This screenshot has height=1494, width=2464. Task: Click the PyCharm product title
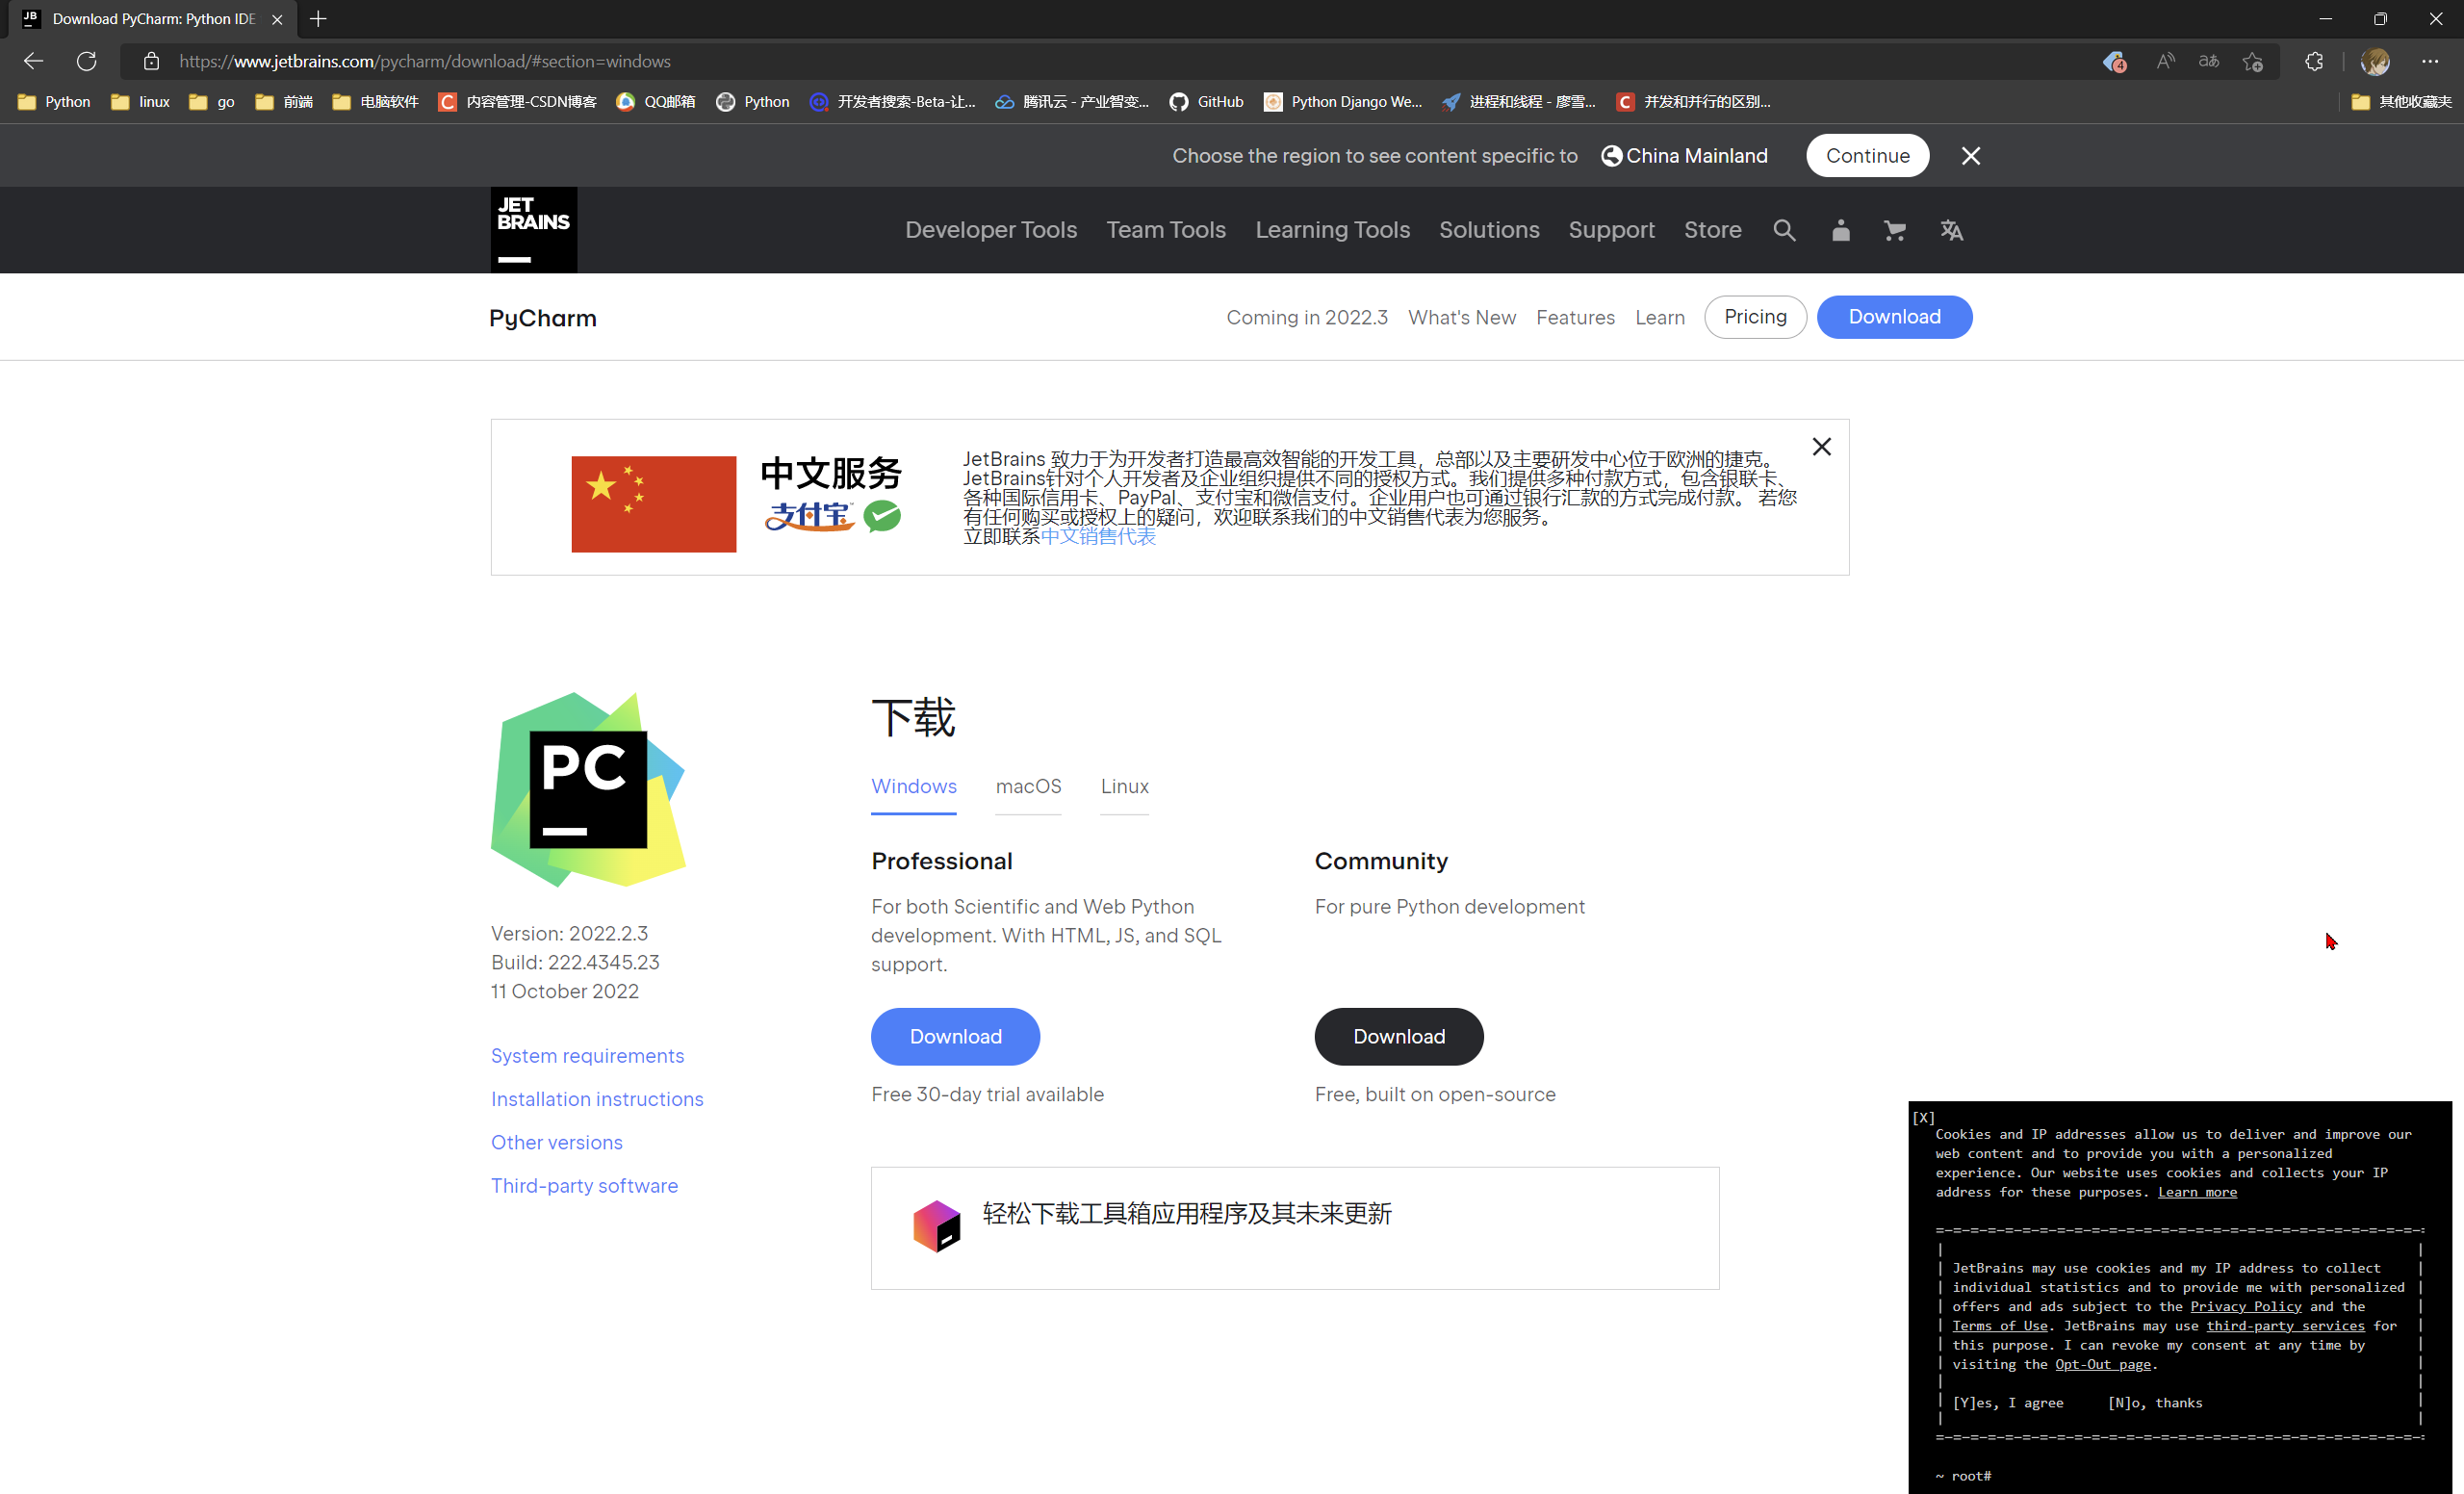pyautogui.click(x=543, y=318)
